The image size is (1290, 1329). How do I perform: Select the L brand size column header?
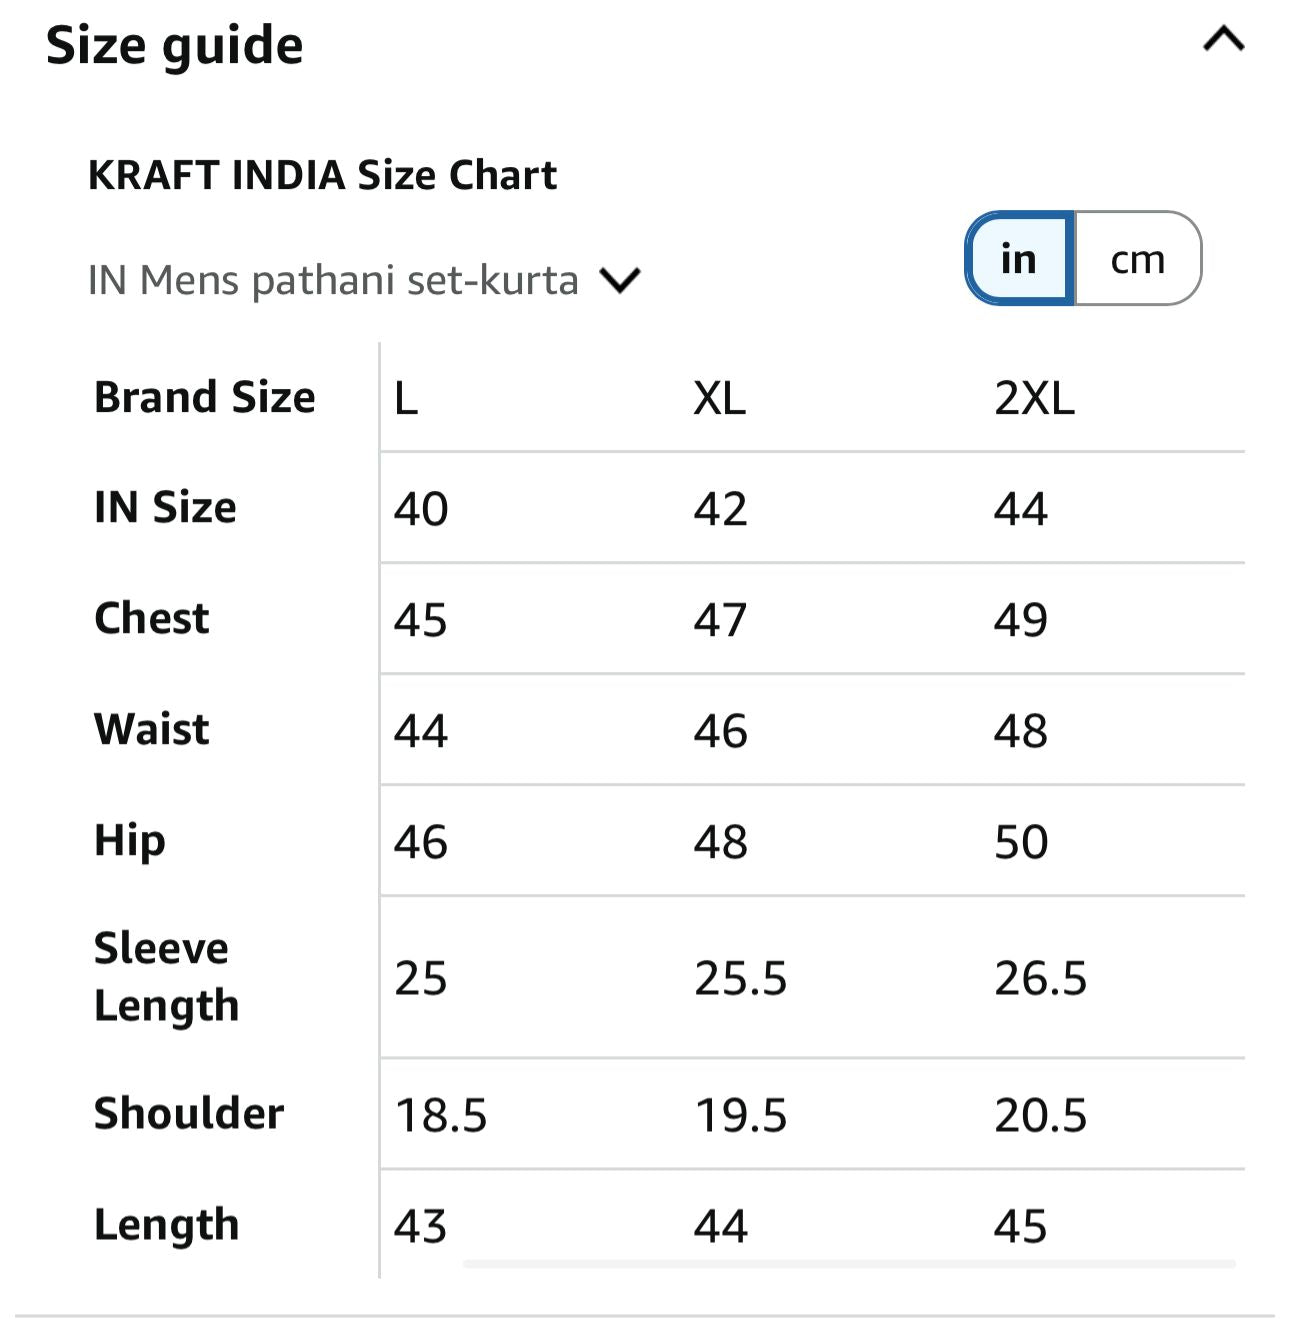(x=406, y=398)
